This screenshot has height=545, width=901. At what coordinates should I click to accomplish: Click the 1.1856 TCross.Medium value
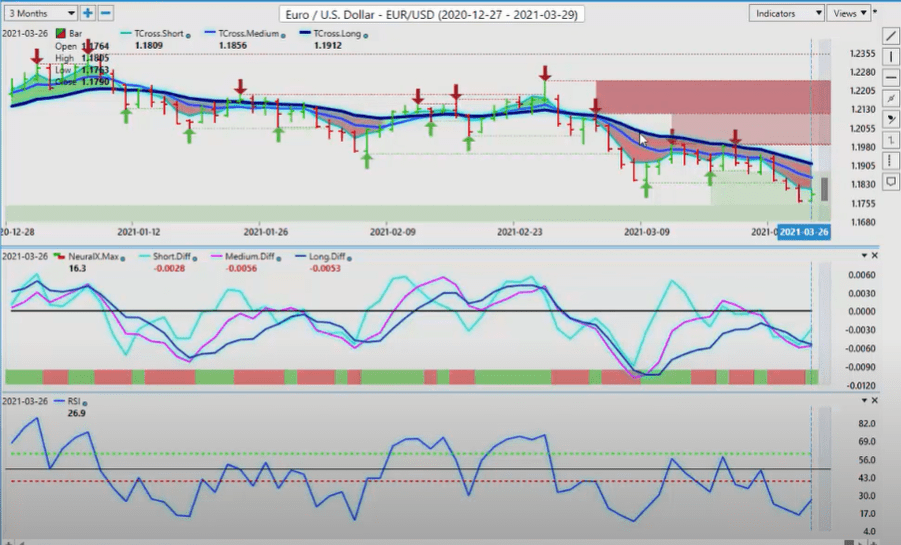coord(233,45)
